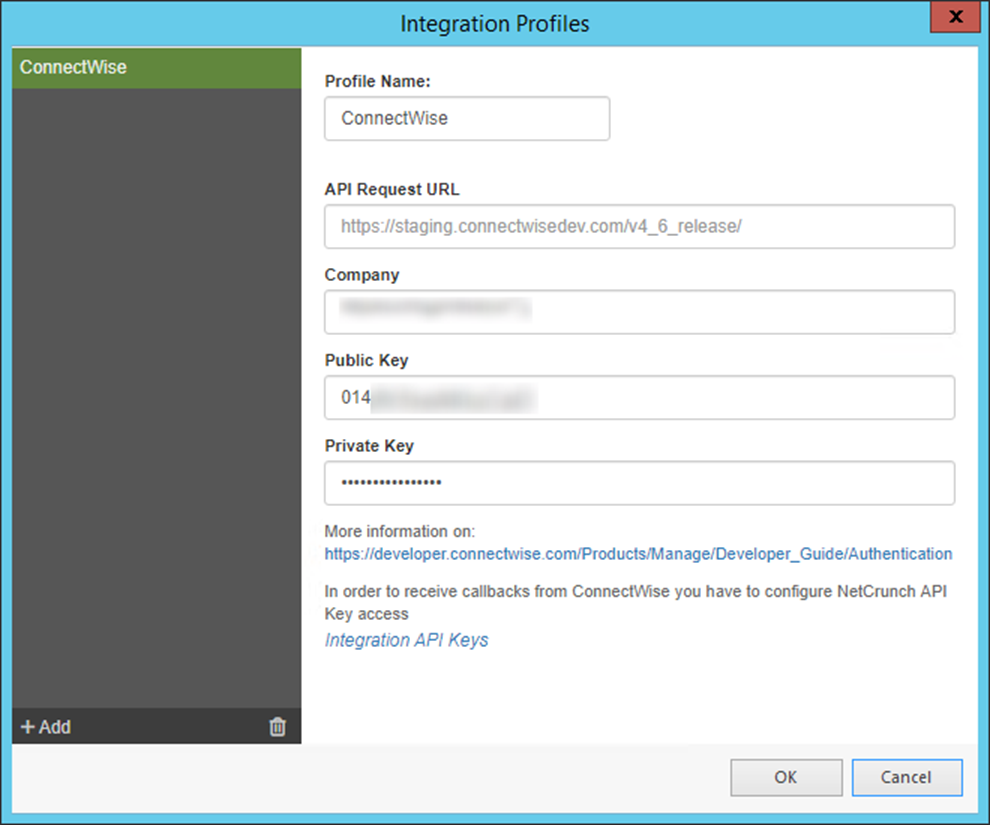
Task: Click the Private Key password field
Action: click(640, 483)
